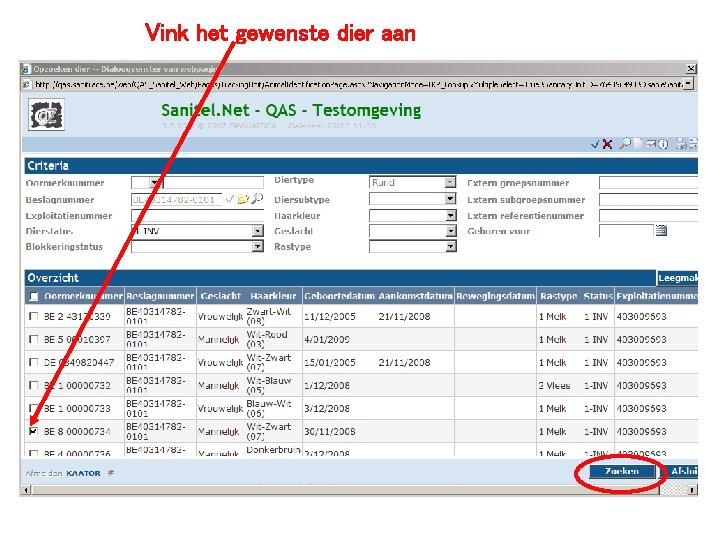
Task: Click the page icon in the address bar
Action: tap(26, 84)
